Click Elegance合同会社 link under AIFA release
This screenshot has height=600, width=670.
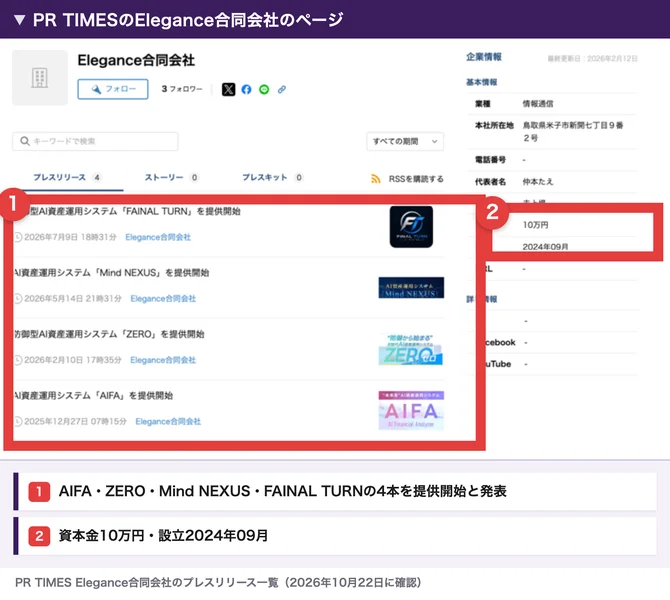tap(168, 422)
